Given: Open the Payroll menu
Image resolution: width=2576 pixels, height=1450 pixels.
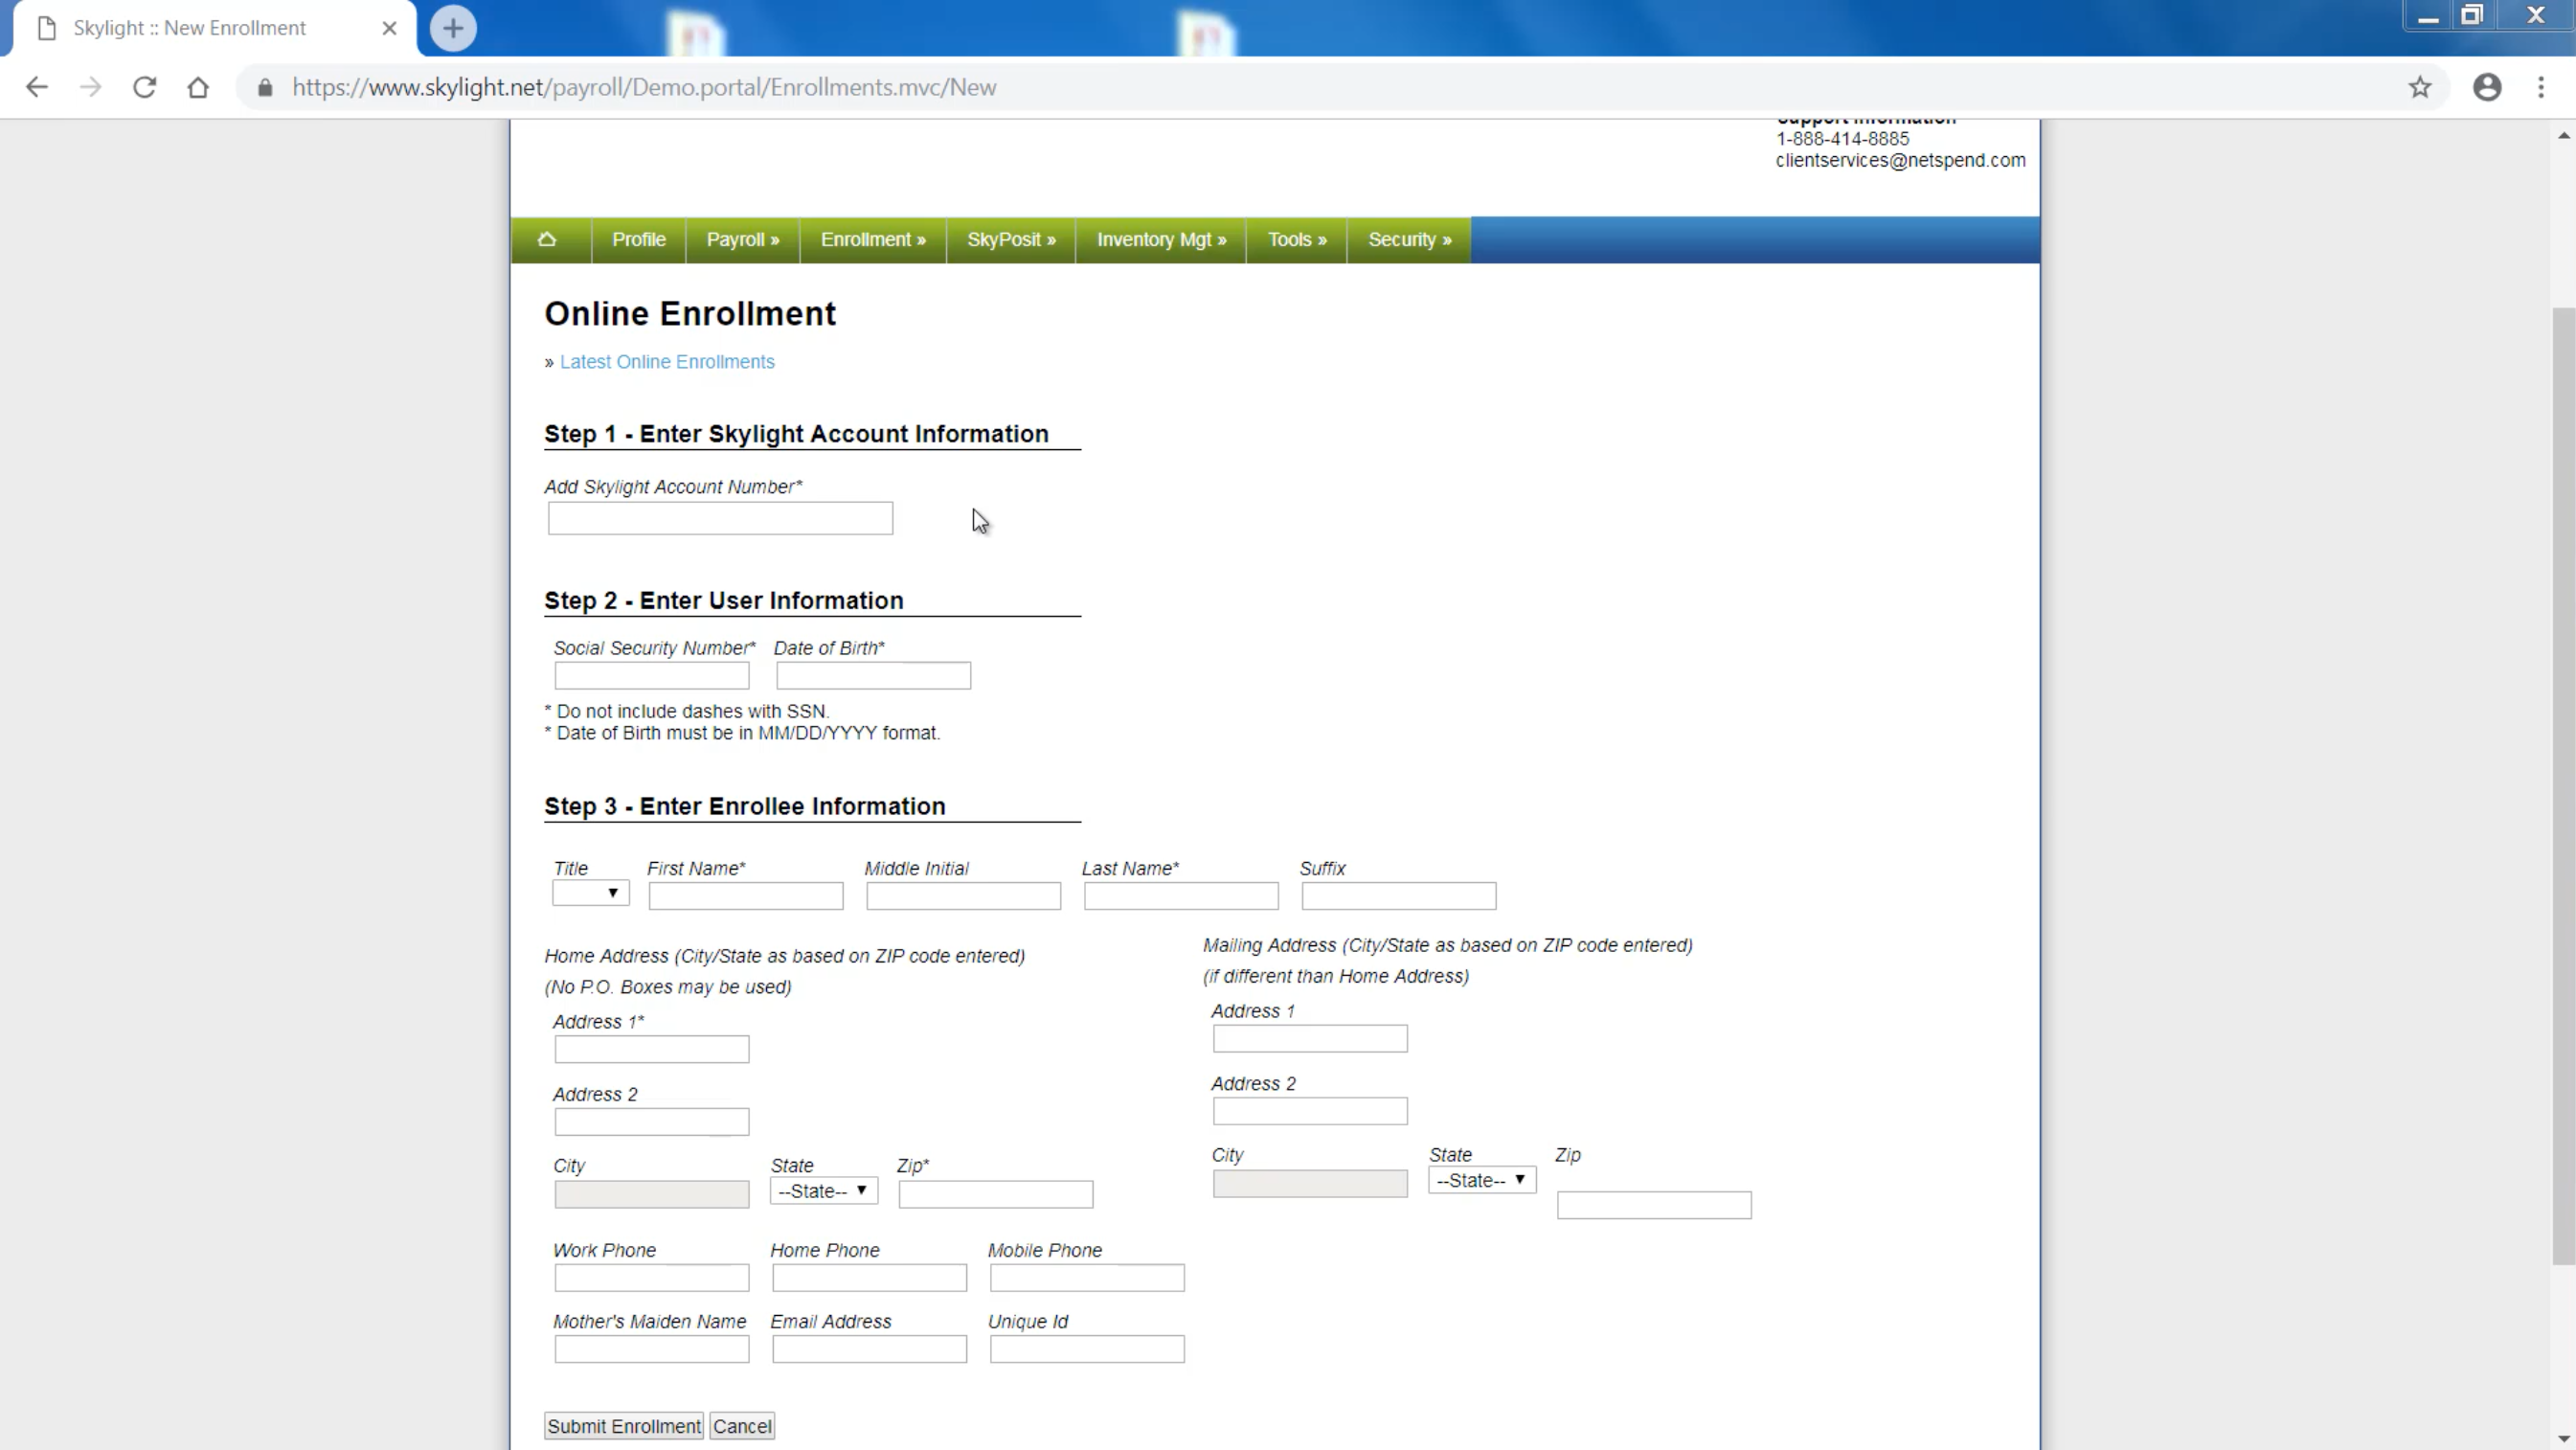Looking at the screenshot, I should pos(743,240).
